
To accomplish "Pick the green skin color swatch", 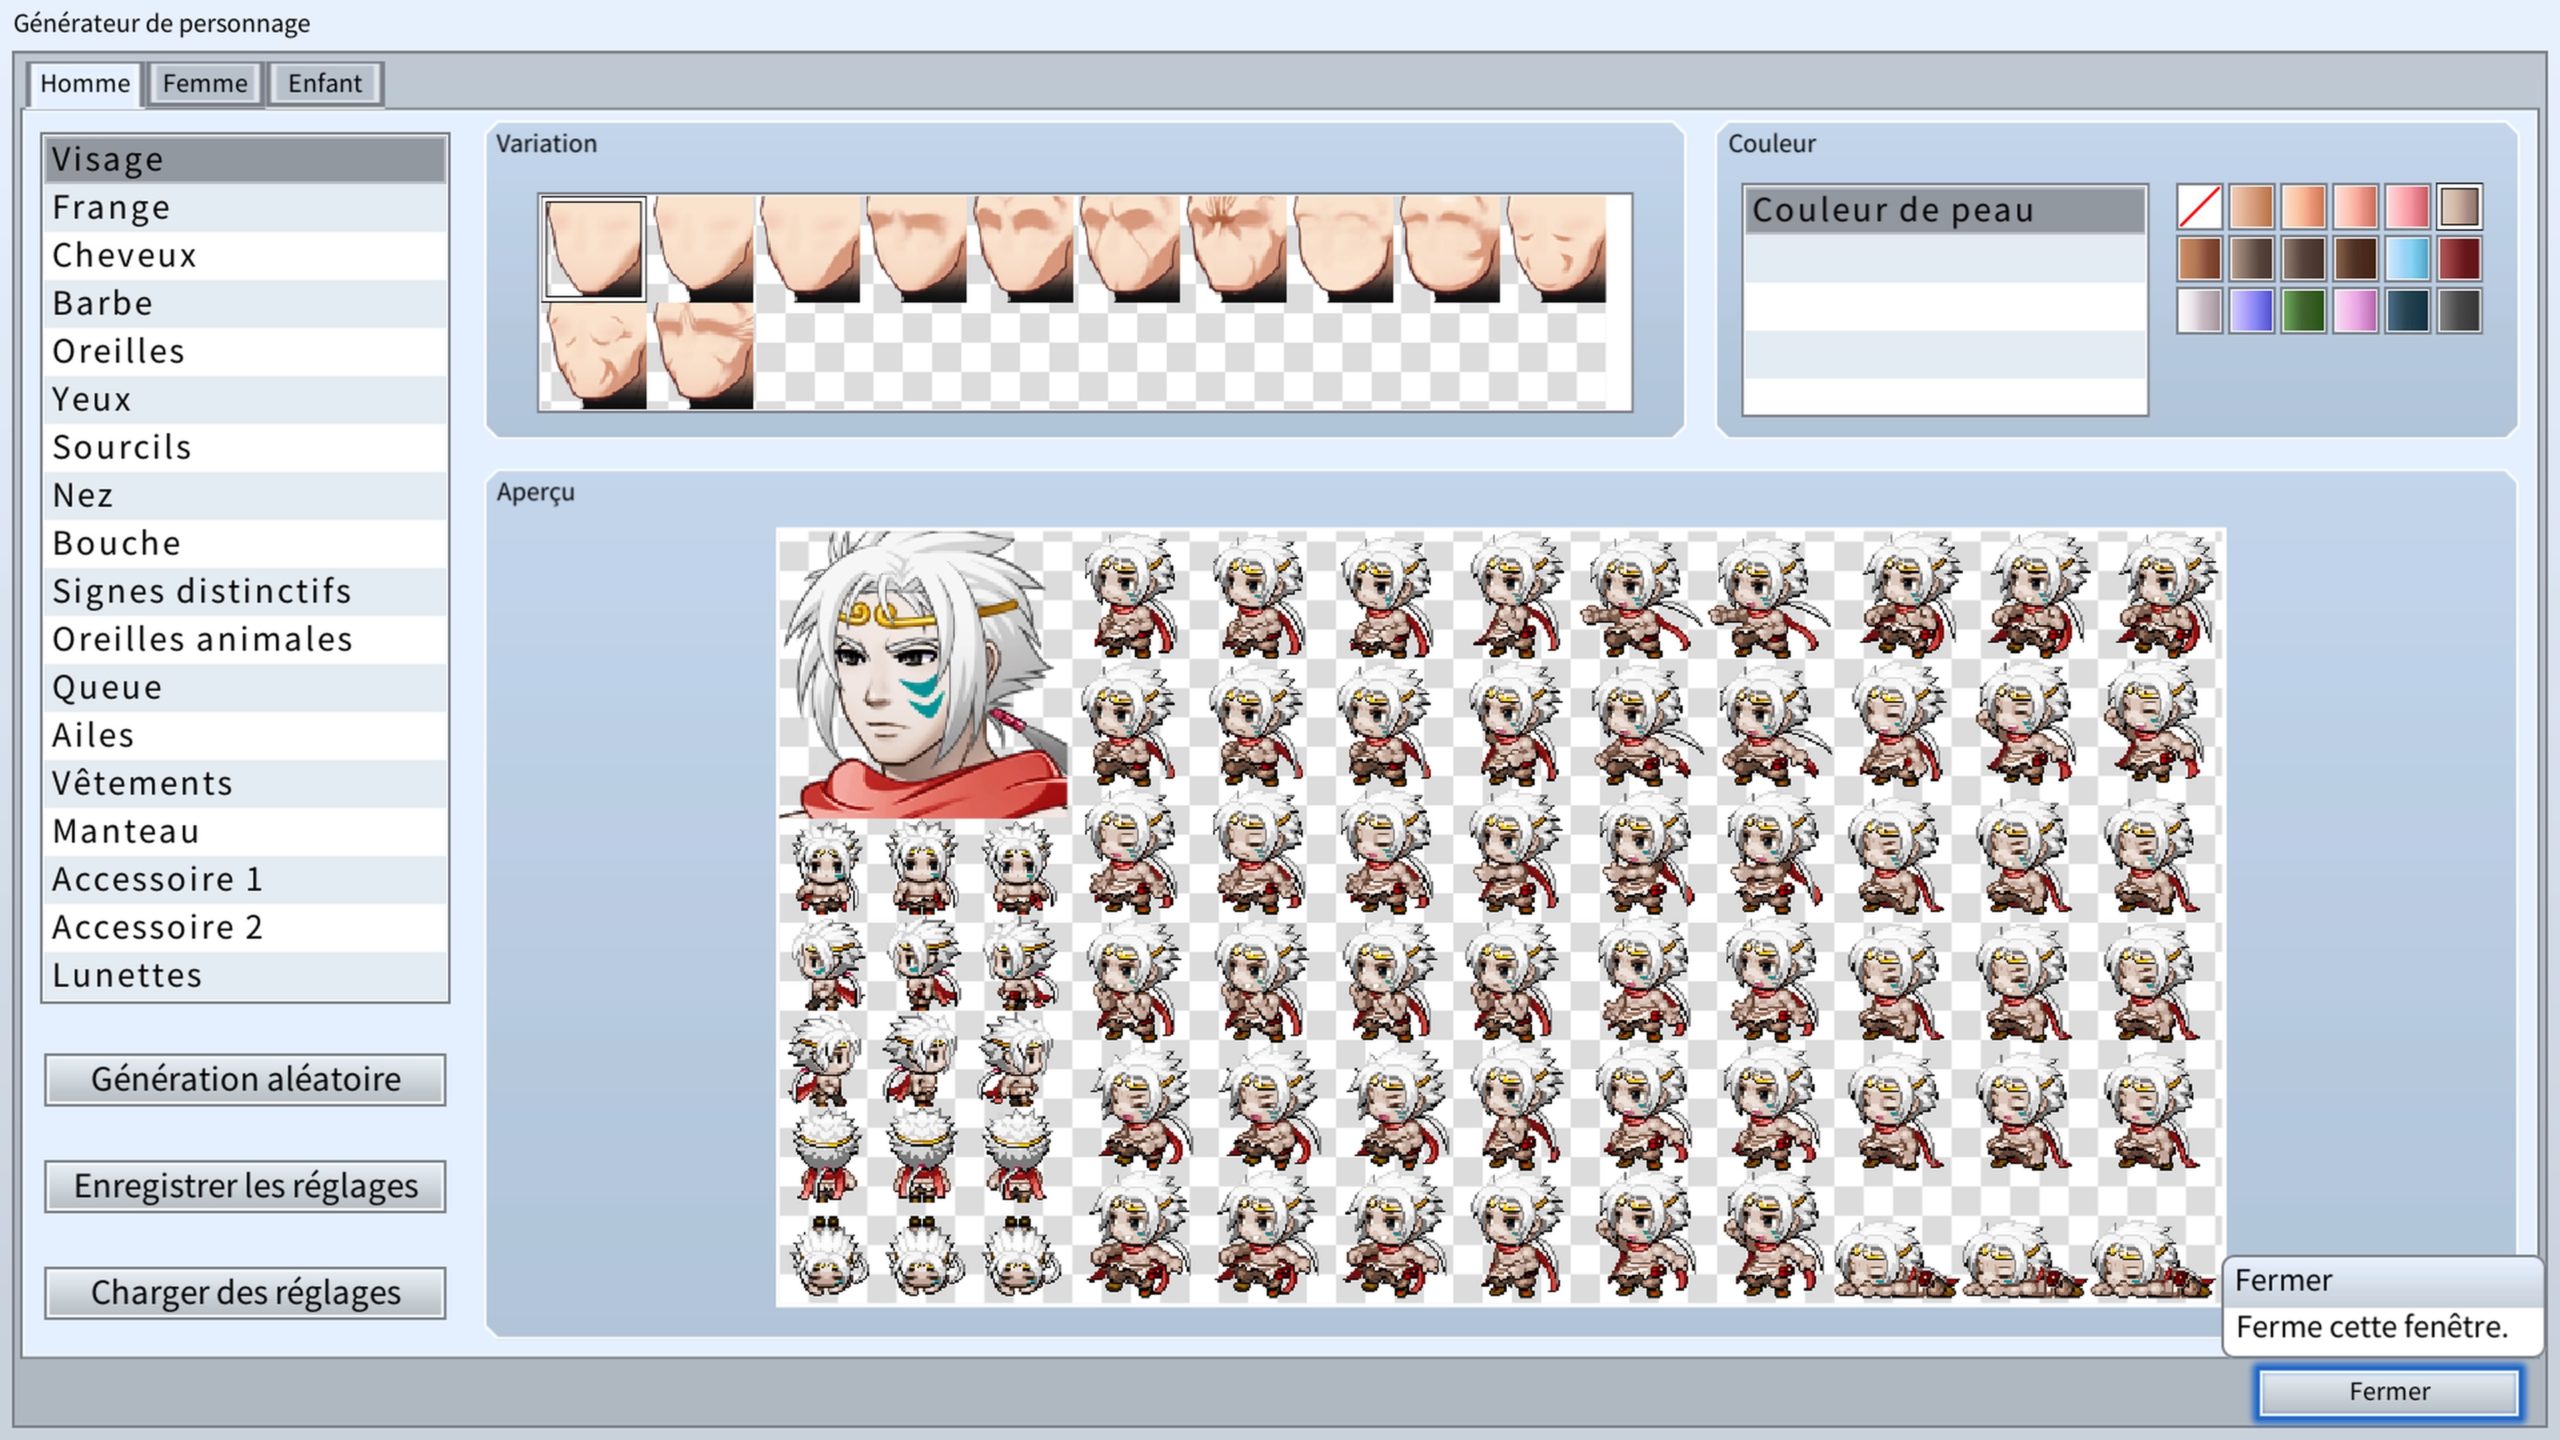I will 2303,311.
